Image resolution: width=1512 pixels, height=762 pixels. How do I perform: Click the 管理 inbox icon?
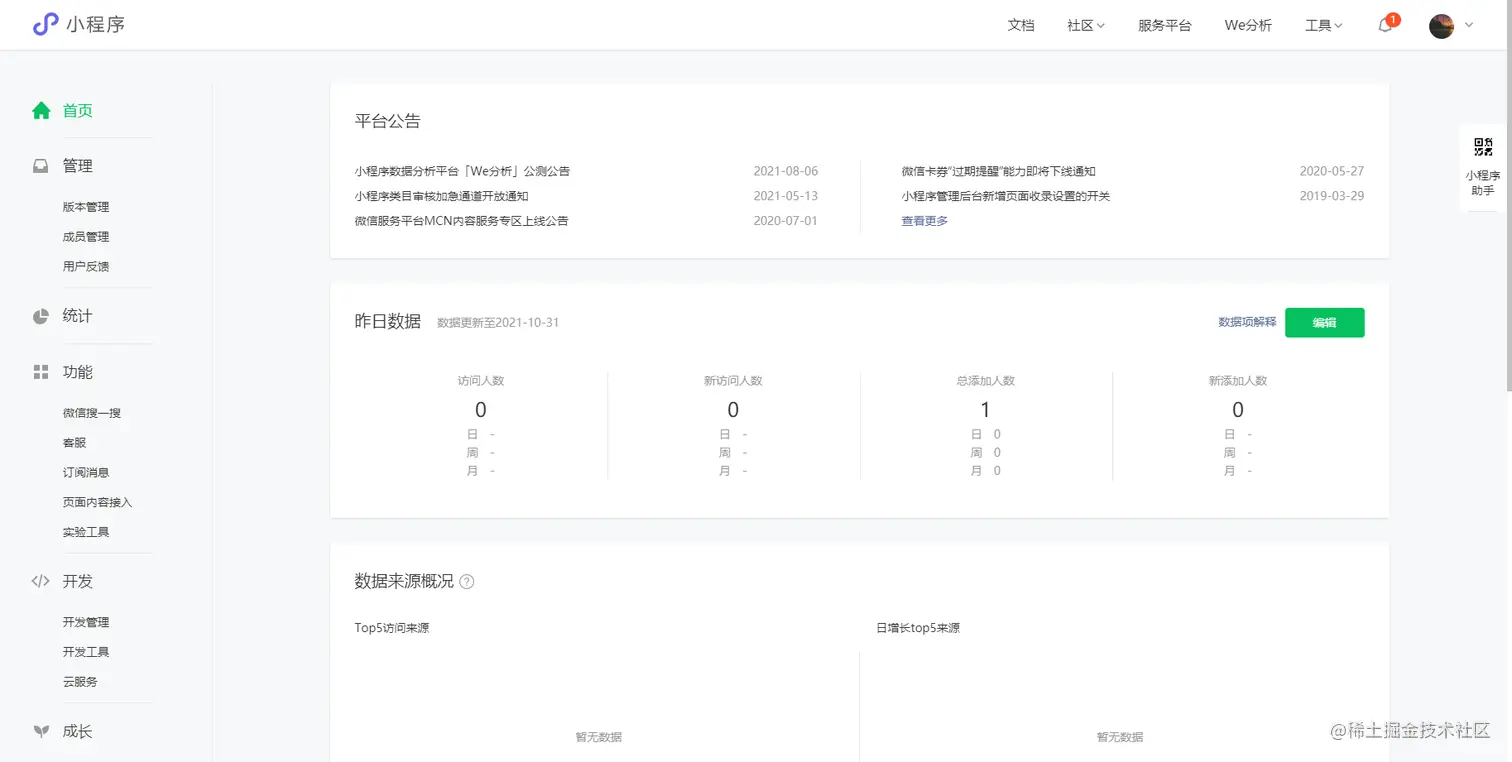click(x=41, y=166)
